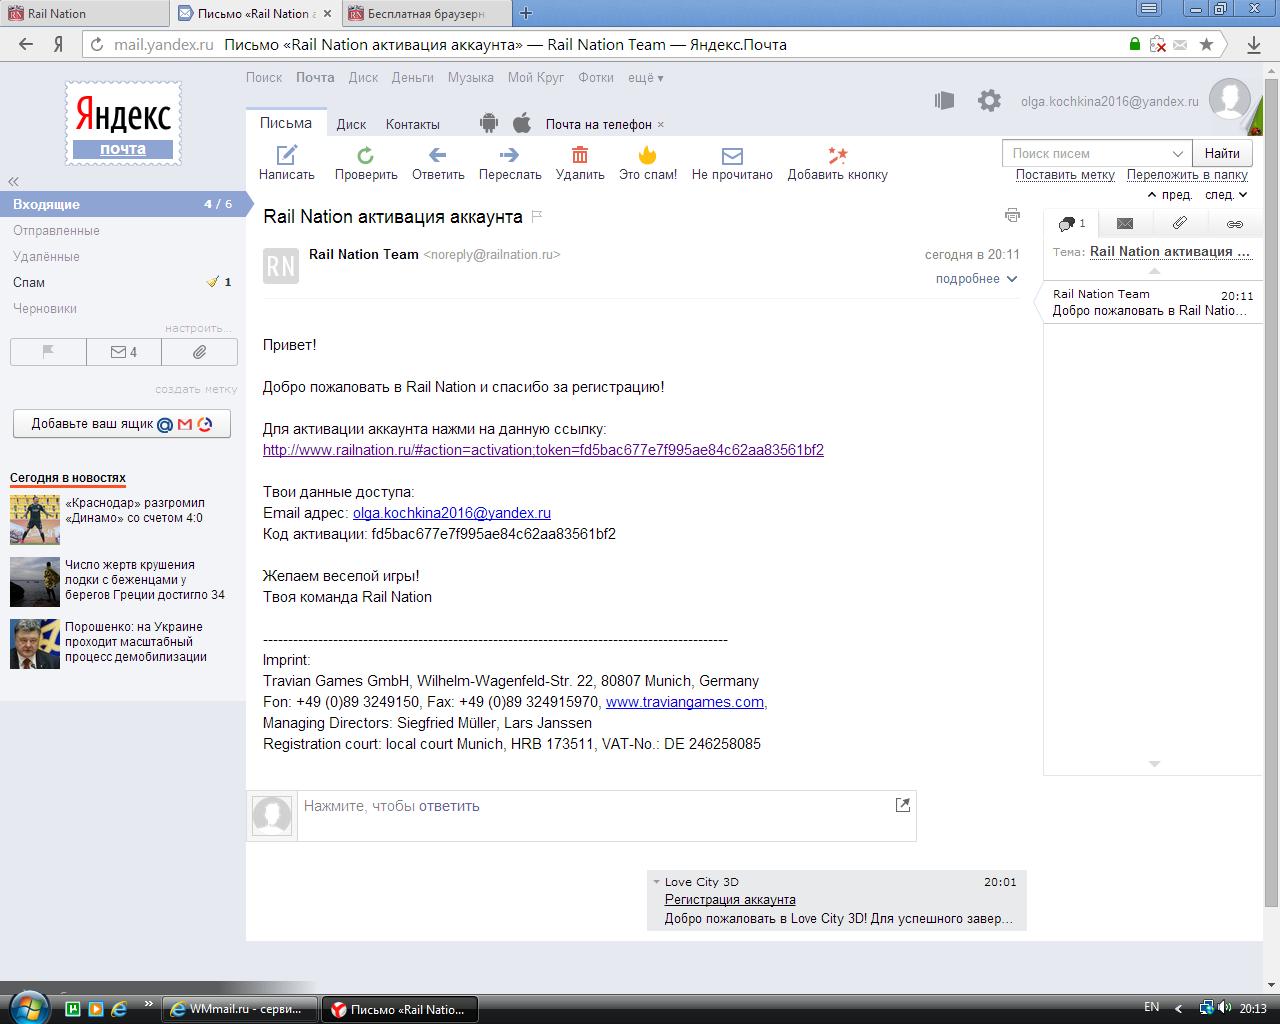Click the themes icon beside the gear

[x=944, y=100]
